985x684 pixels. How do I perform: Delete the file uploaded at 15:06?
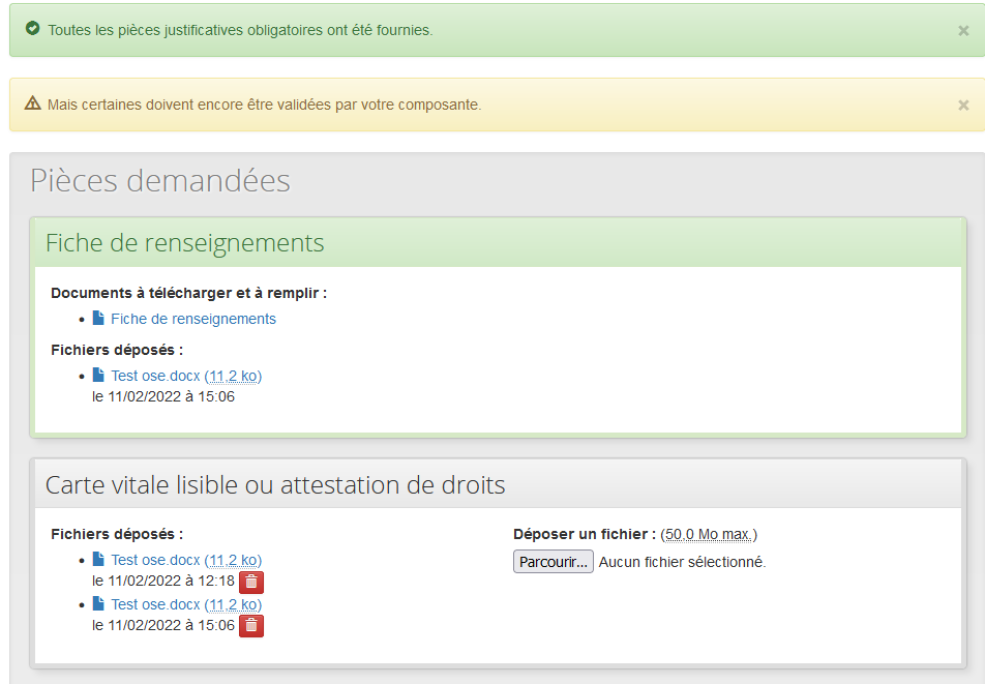pos(251,626)
